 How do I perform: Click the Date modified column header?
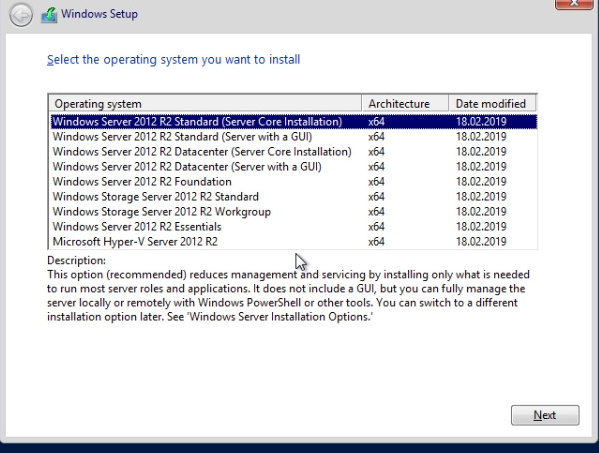click(x=492, y=104)
